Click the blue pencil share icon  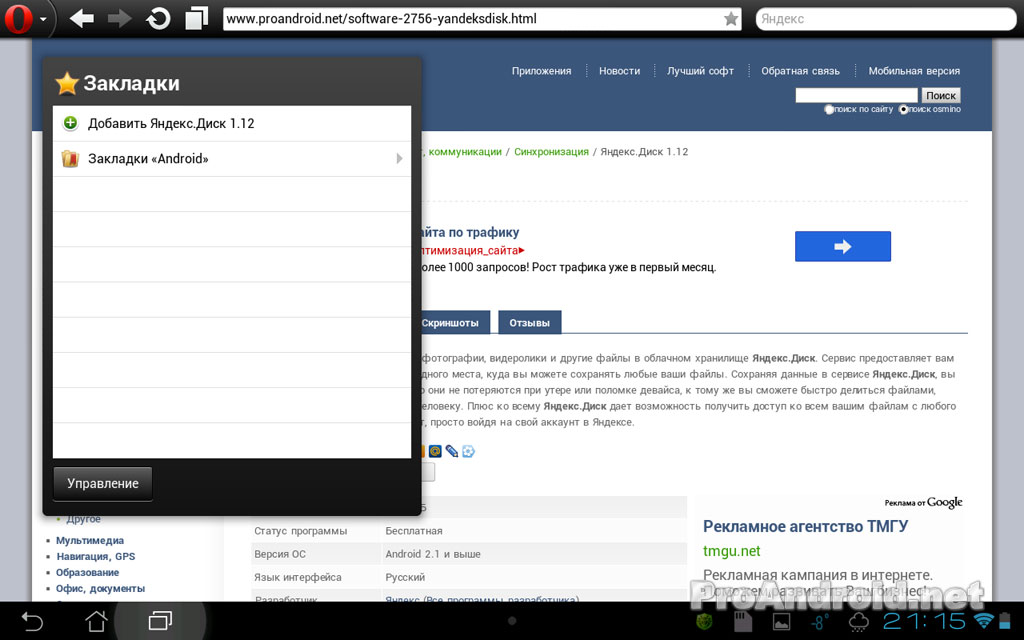click(x=452, y=451)
